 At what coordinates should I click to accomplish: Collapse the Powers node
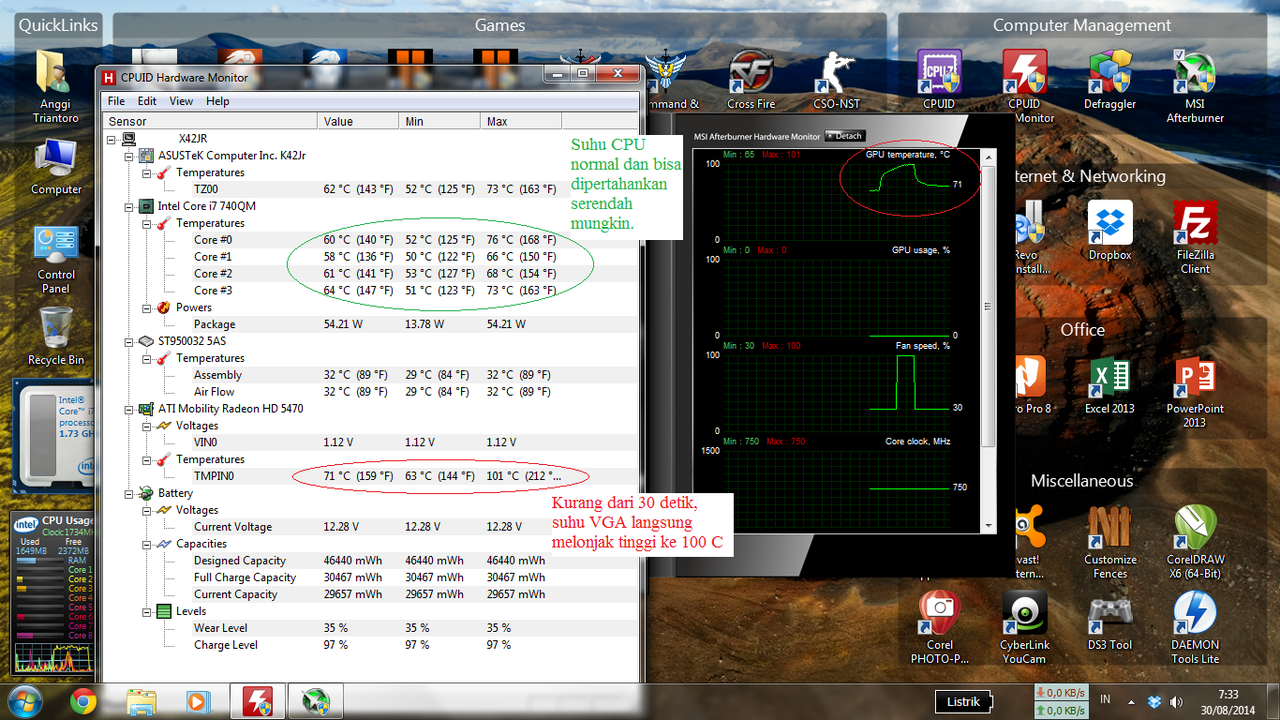pyautogui.click(x=146, y=307)
